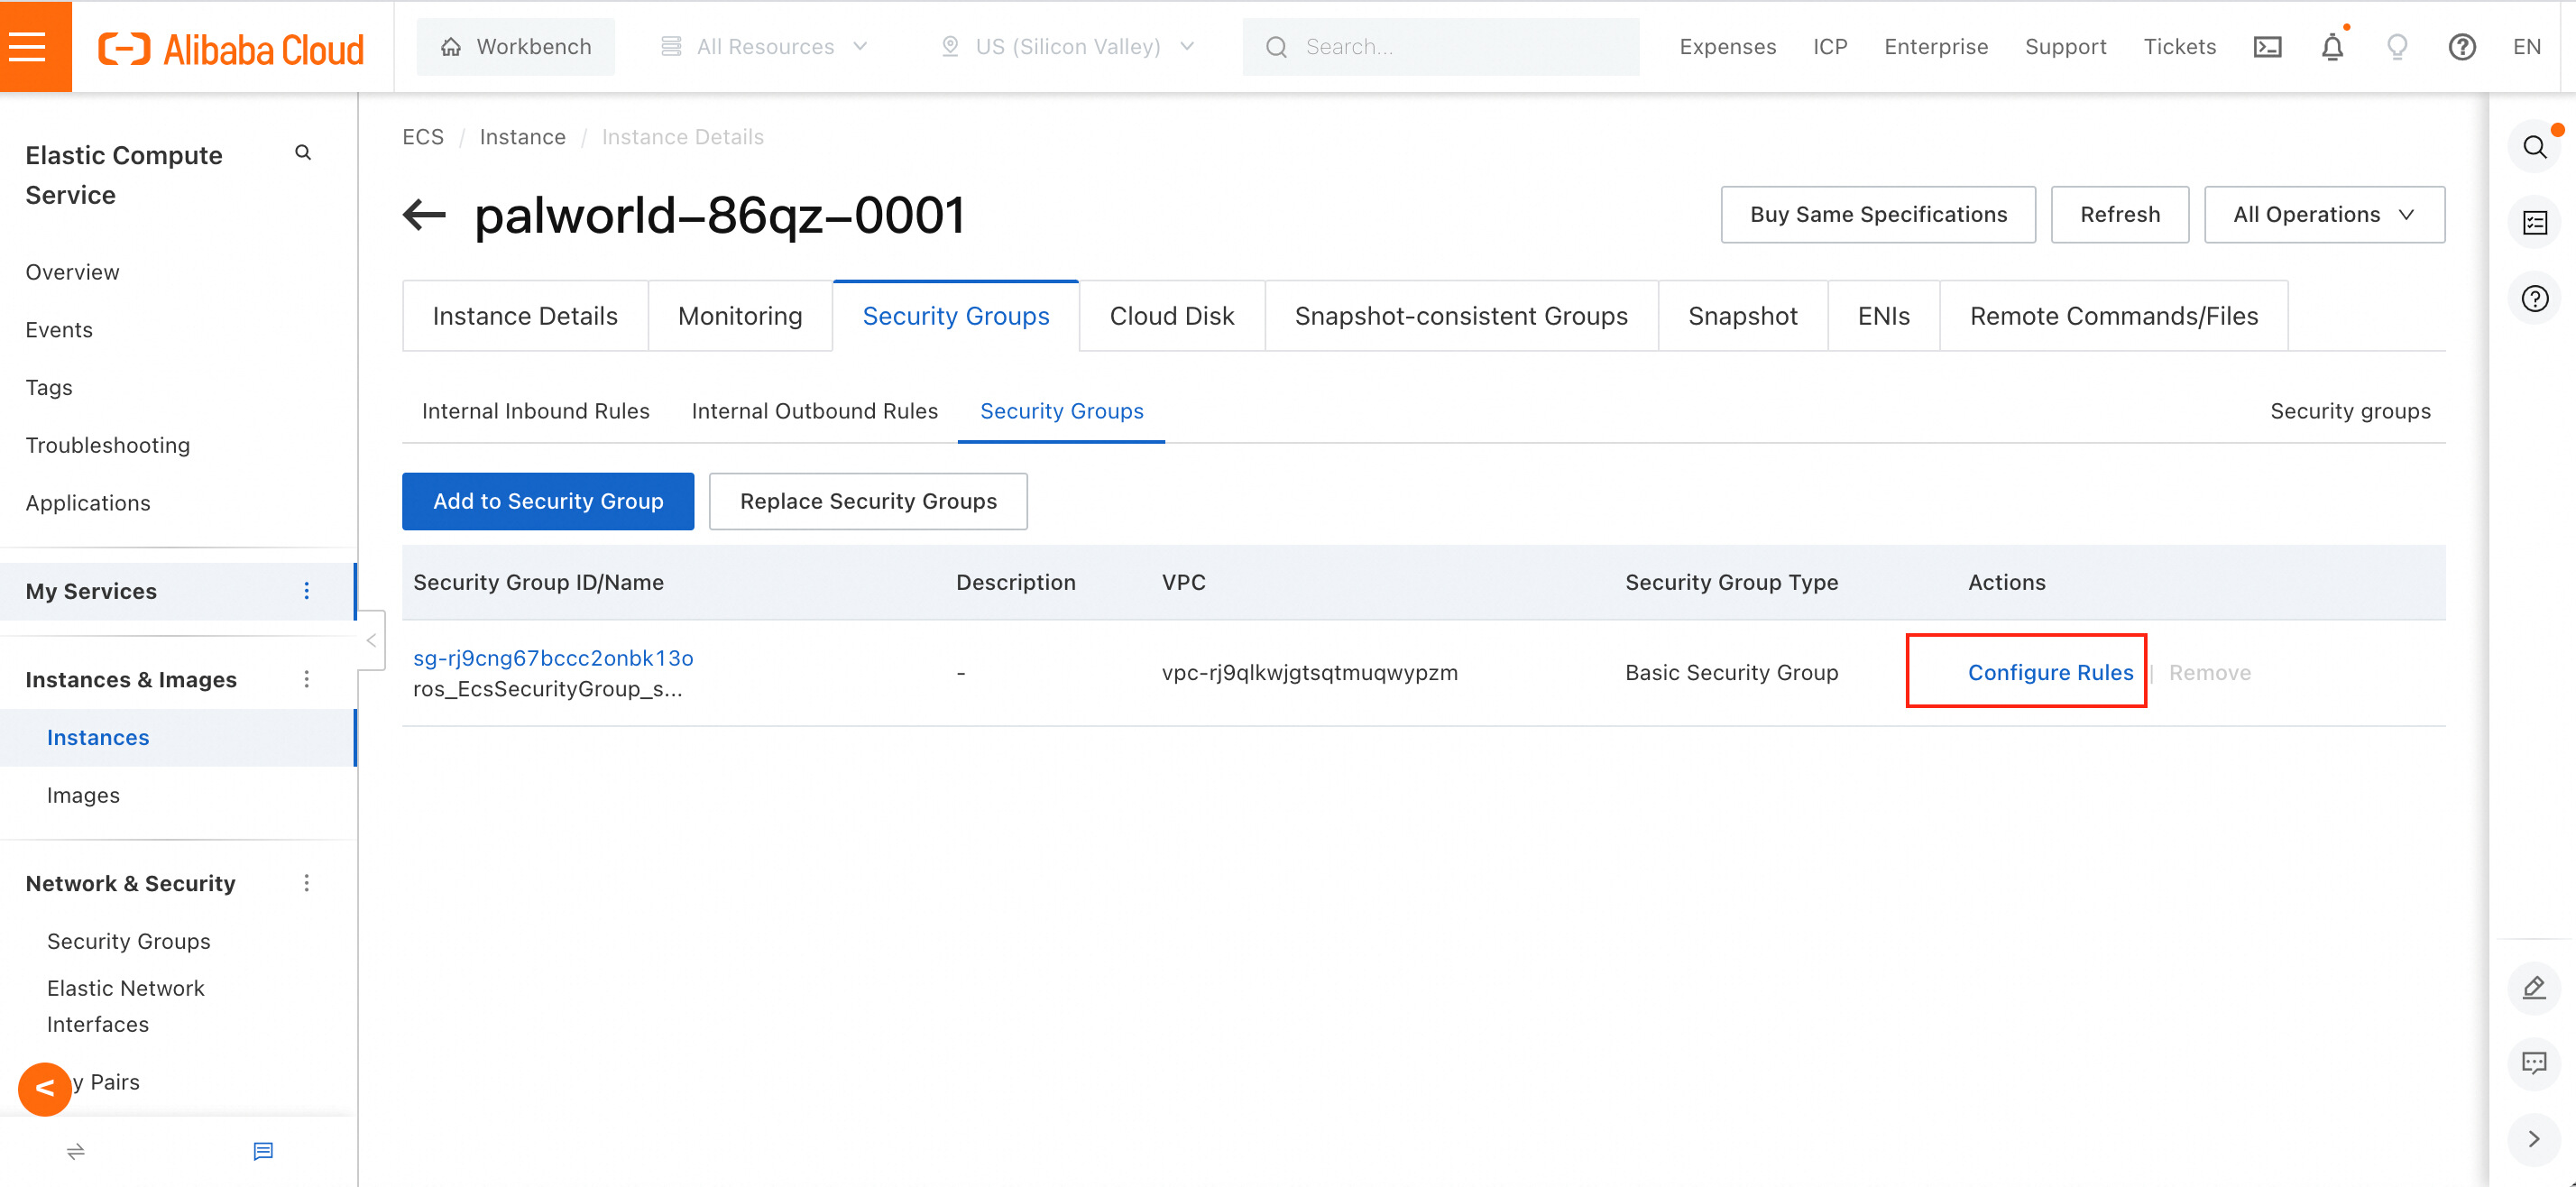This screenshot has height=1187, width=2576.
Task: Open the help question mark icon in header
Action: point(2462,47)
